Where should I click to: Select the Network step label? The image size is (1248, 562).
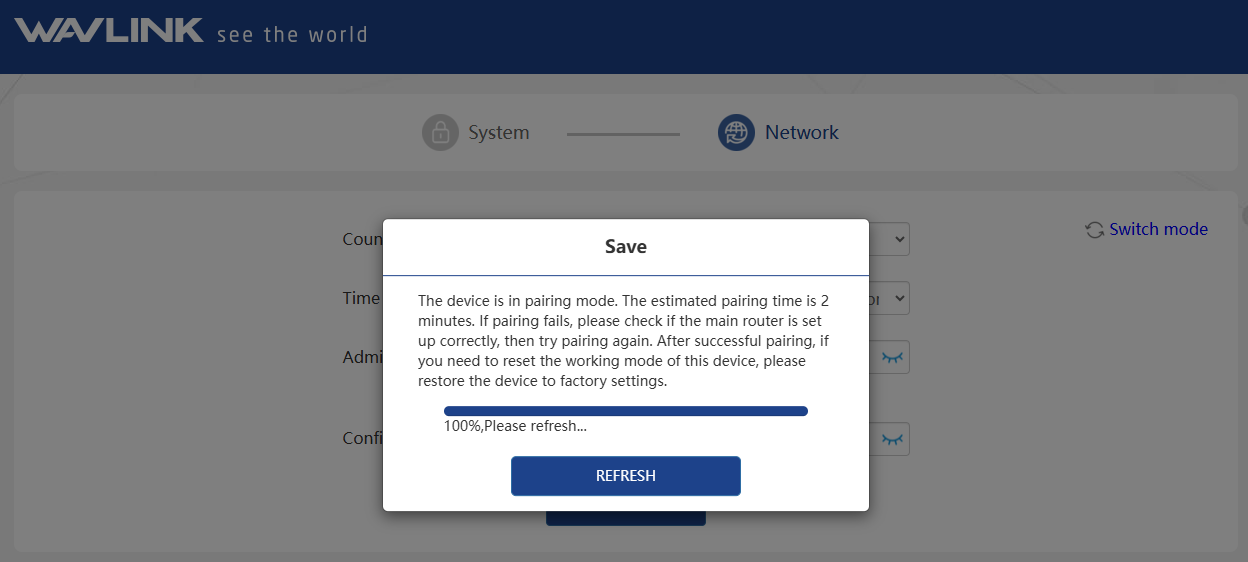(x=802, y=132)
